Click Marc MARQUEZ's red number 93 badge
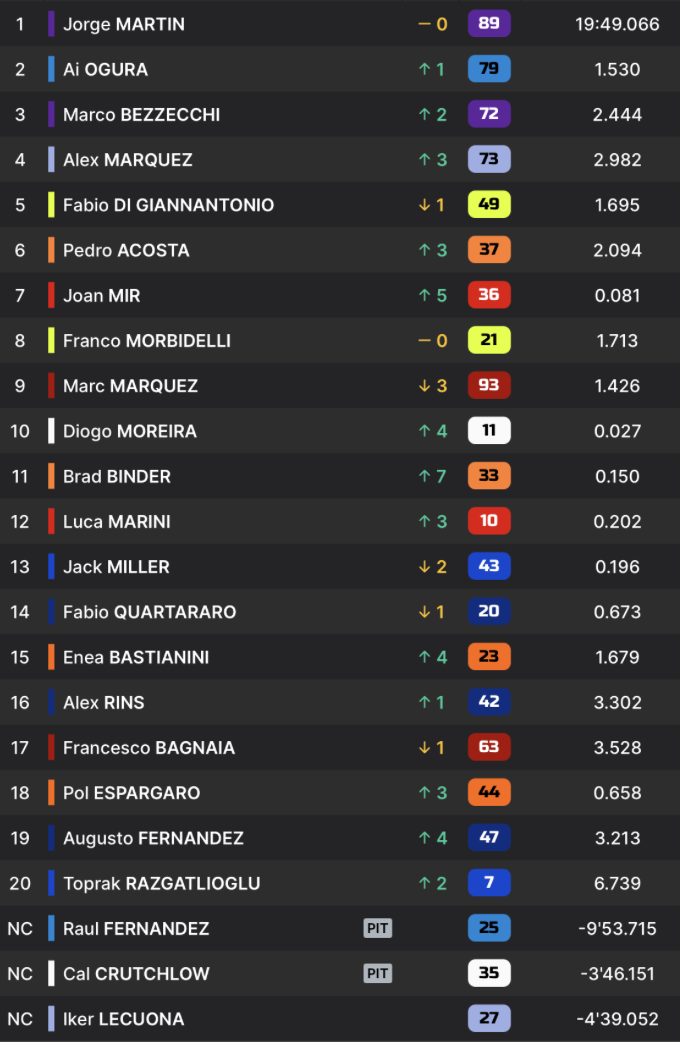The width and height of the screenshot is (680, 1042). tap(489, 385)
